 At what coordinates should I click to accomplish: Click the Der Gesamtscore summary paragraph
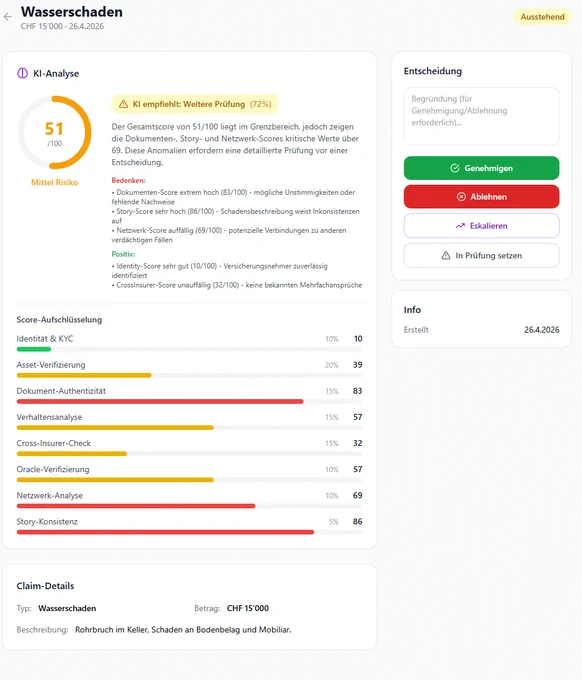235,144
